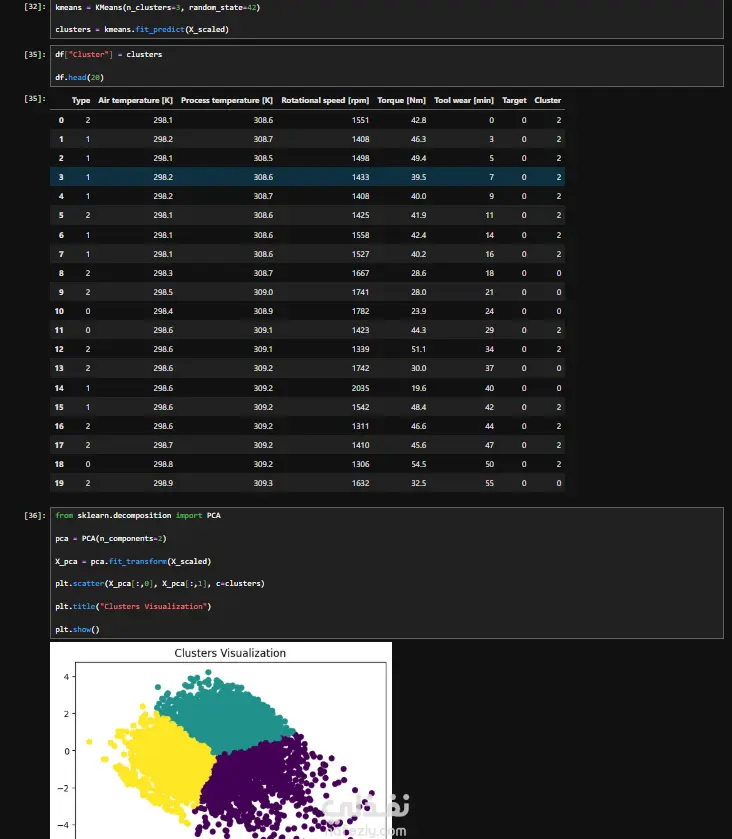This screenshot has height=839, width=732.
Task: Click the Cluster column header
Action: pos(547,100)
